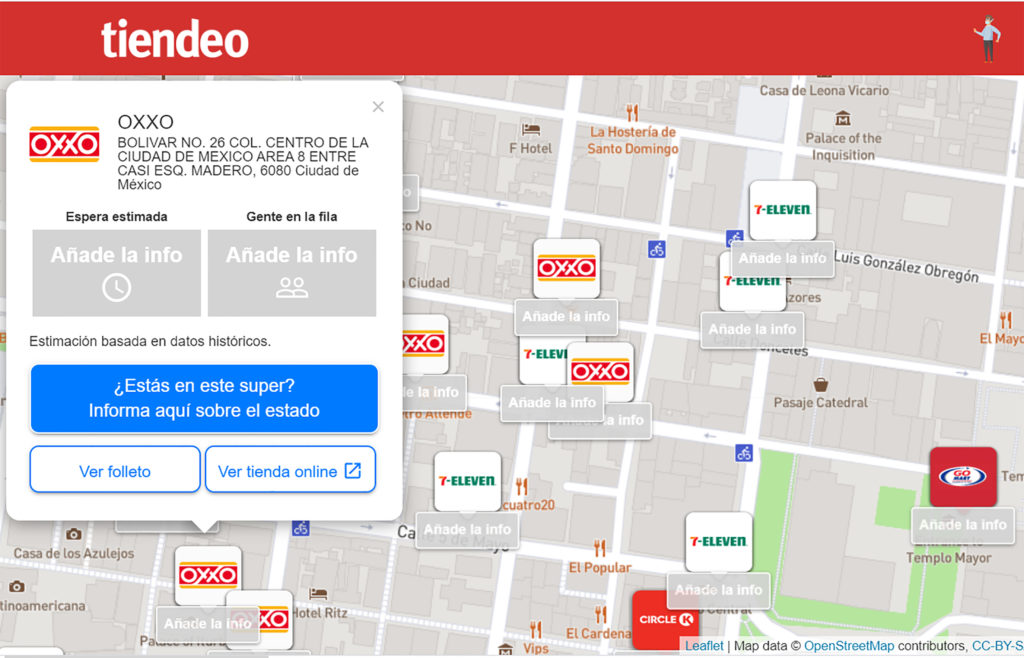
Task: Click the F Hotel bed icon on map
Action: click(x=531, y=129)
